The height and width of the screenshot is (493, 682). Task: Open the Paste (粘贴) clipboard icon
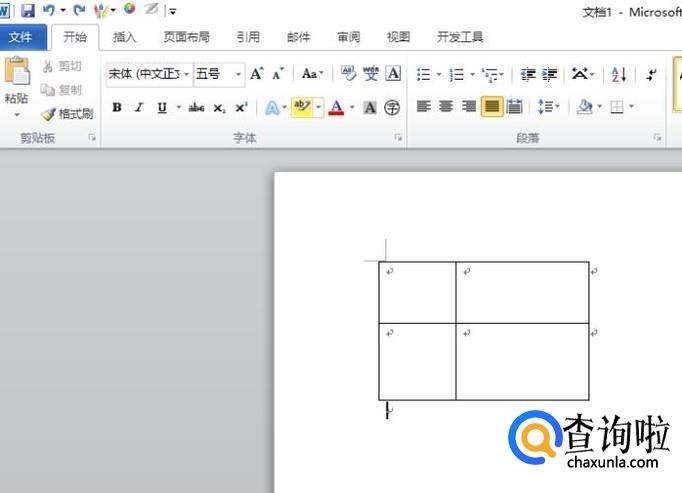point(17,71)
